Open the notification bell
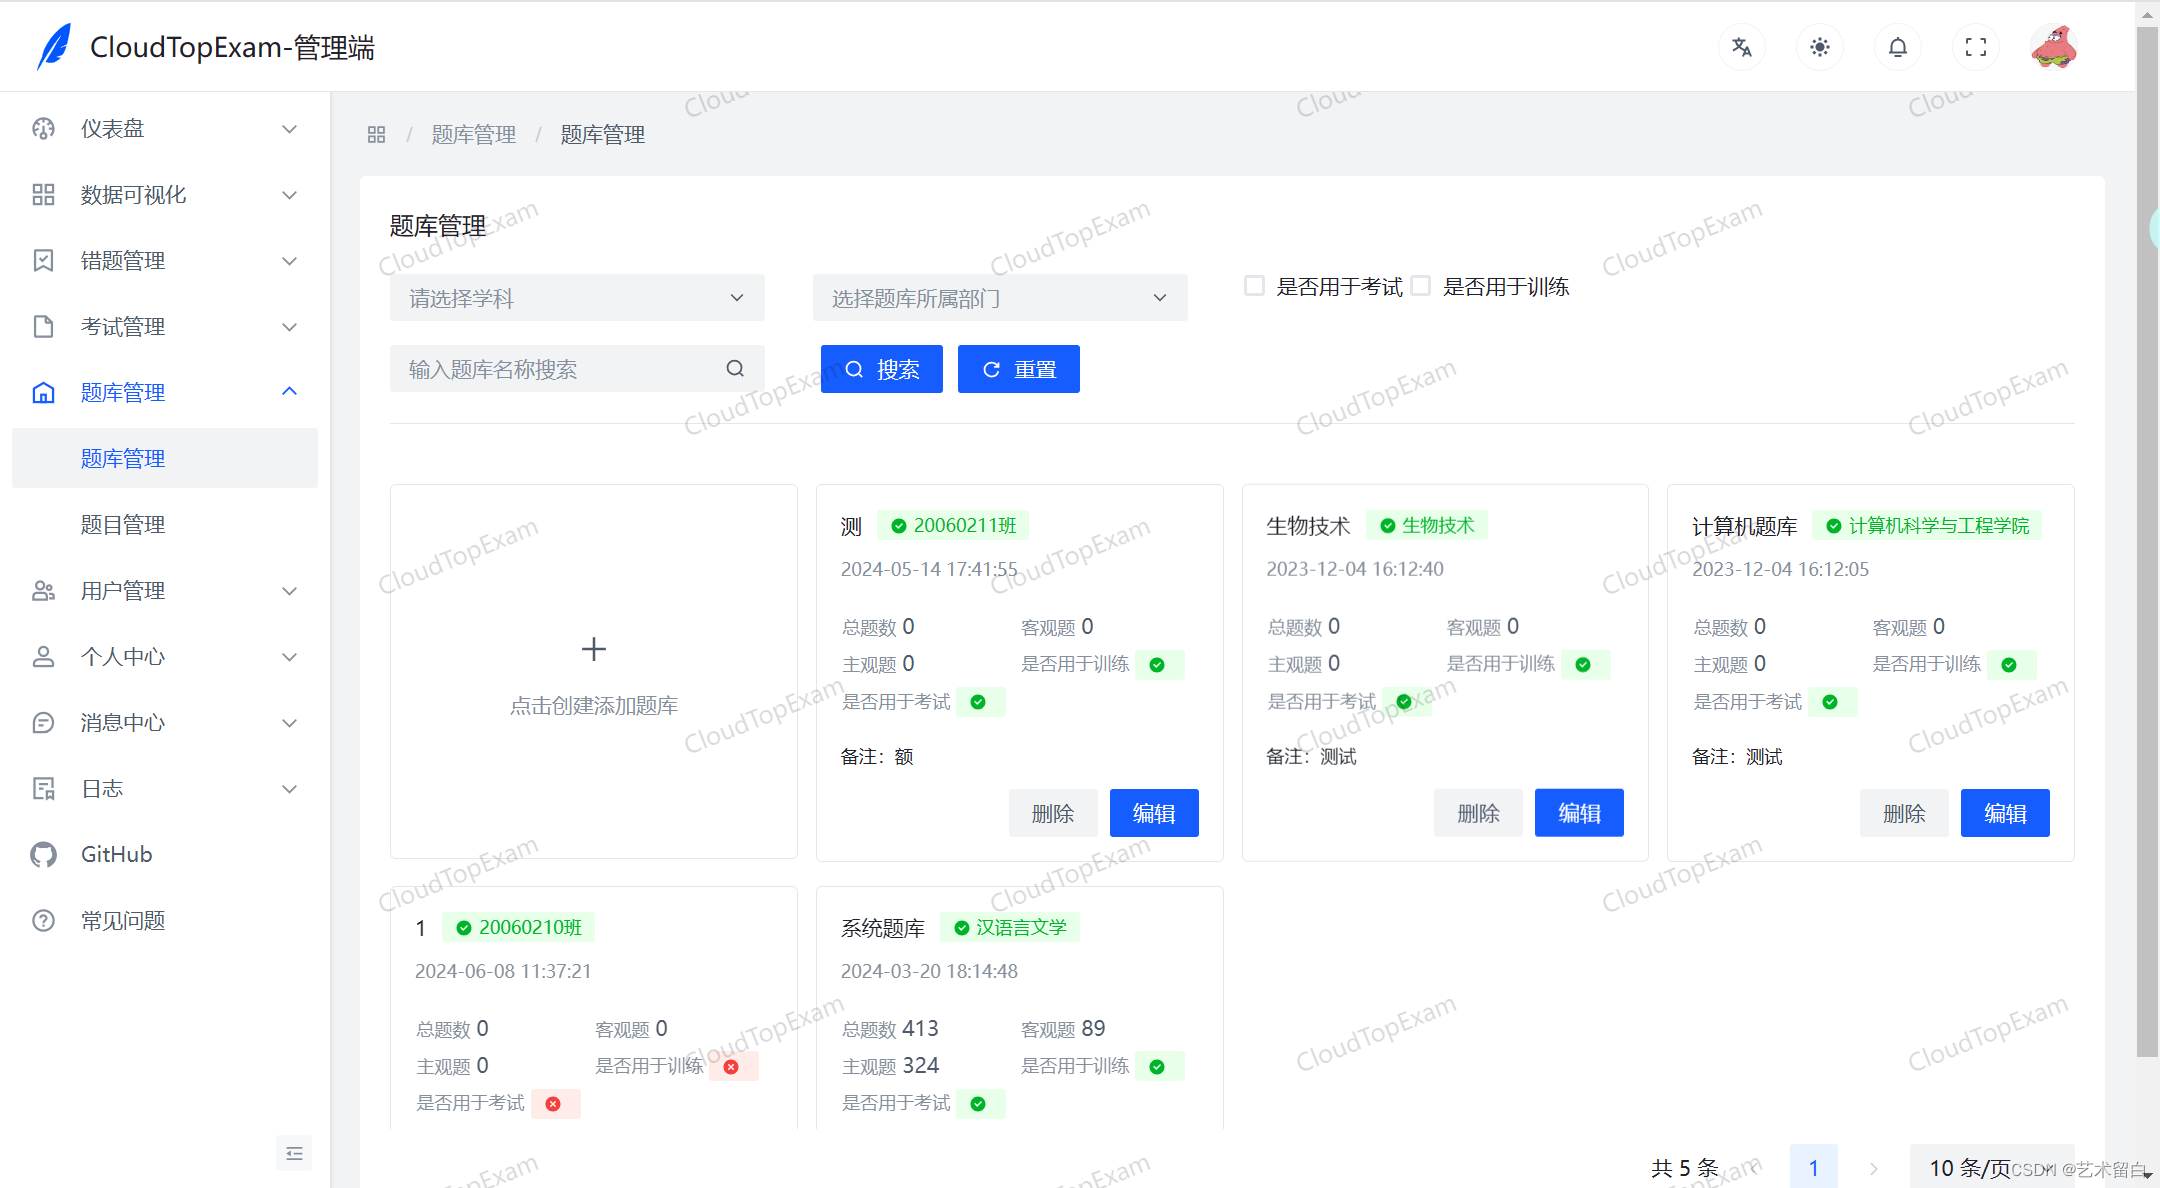 (1897, 46)
